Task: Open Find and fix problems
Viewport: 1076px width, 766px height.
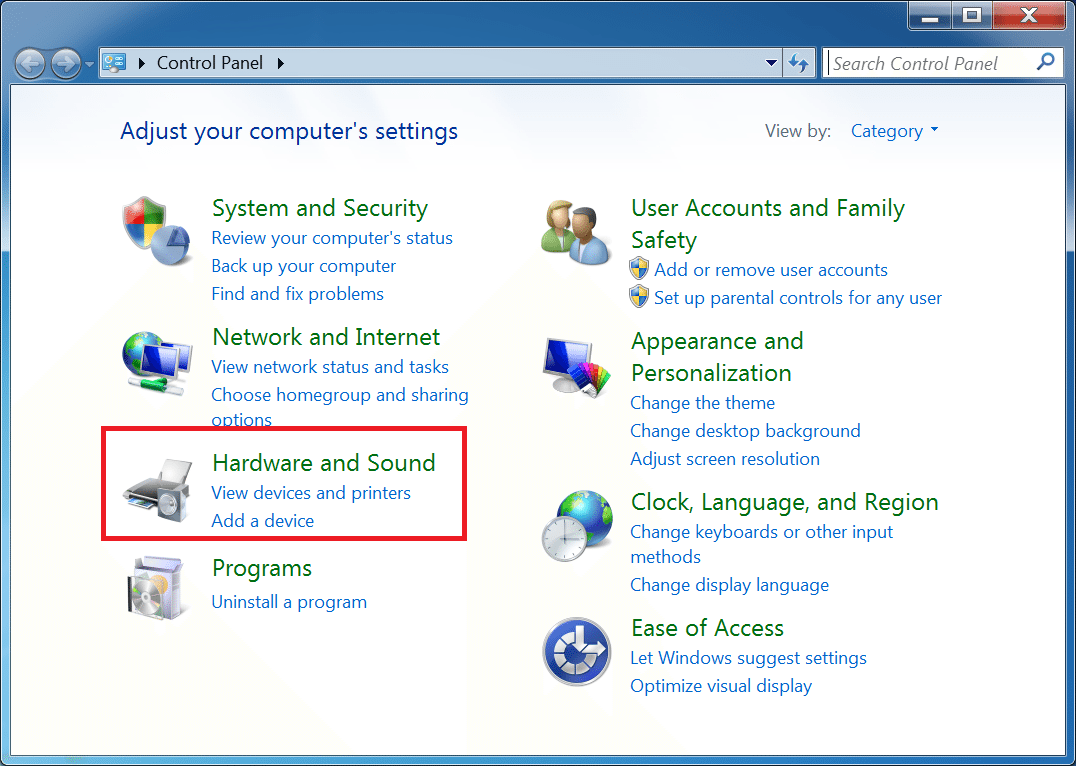Action: click(298, 294)
